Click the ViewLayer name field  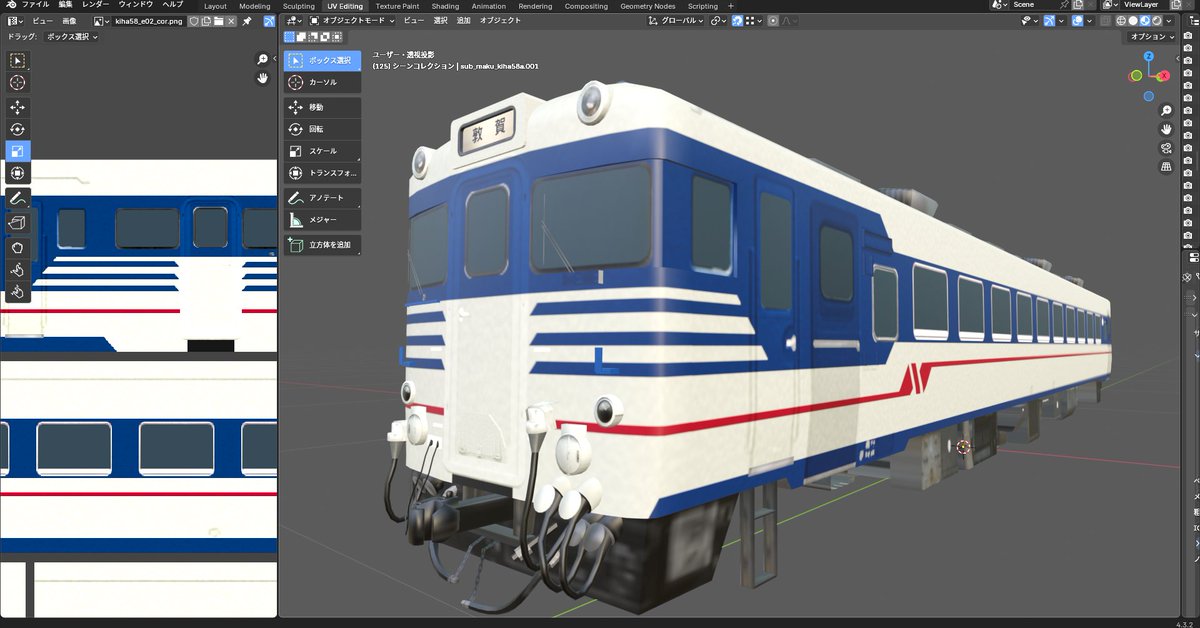pyautogui.click(x=1146, y=5)
